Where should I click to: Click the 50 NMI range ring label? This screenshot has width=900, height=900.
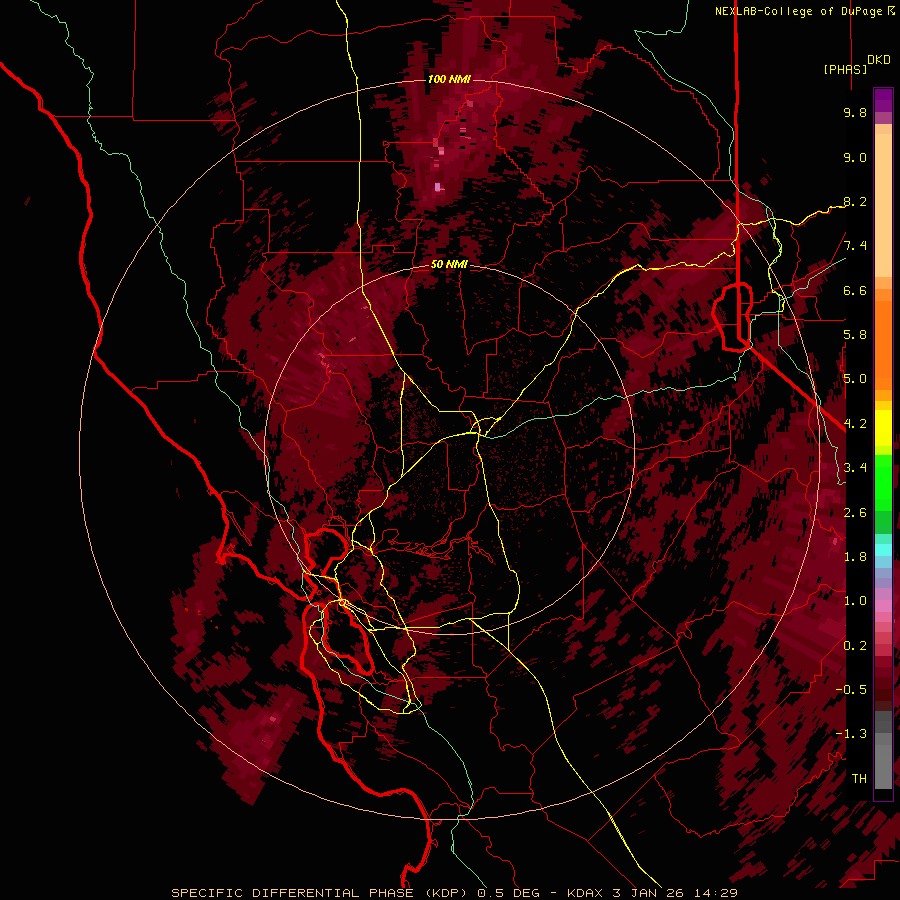pyautogui.click(x=449, y=265)
